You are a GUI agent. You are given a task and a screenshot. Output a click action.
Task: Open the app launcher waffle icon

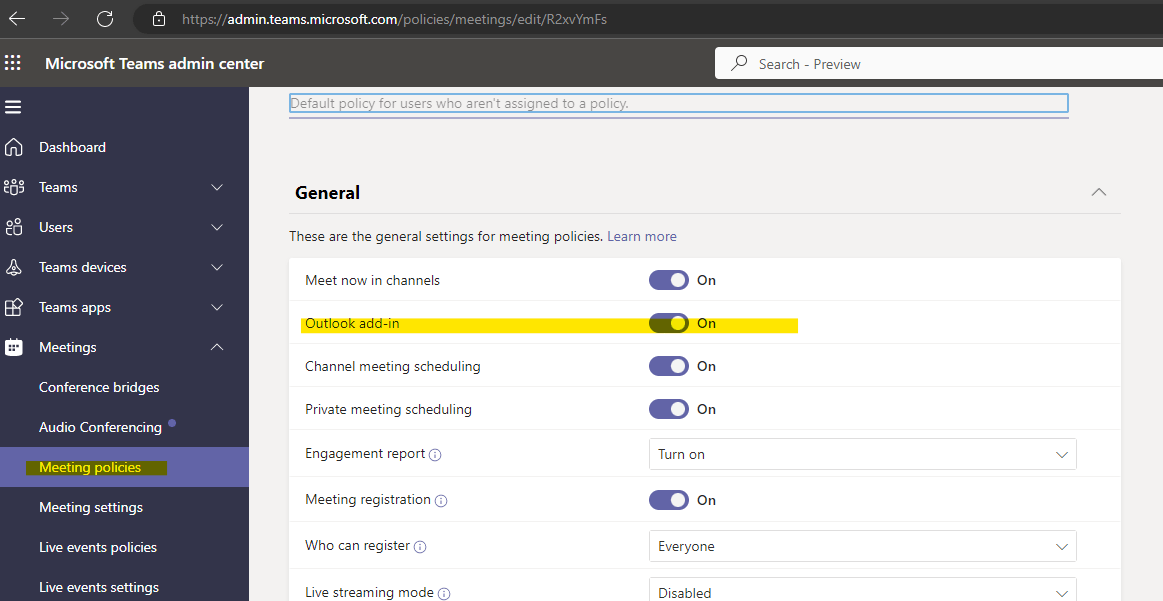coord(13,63)
